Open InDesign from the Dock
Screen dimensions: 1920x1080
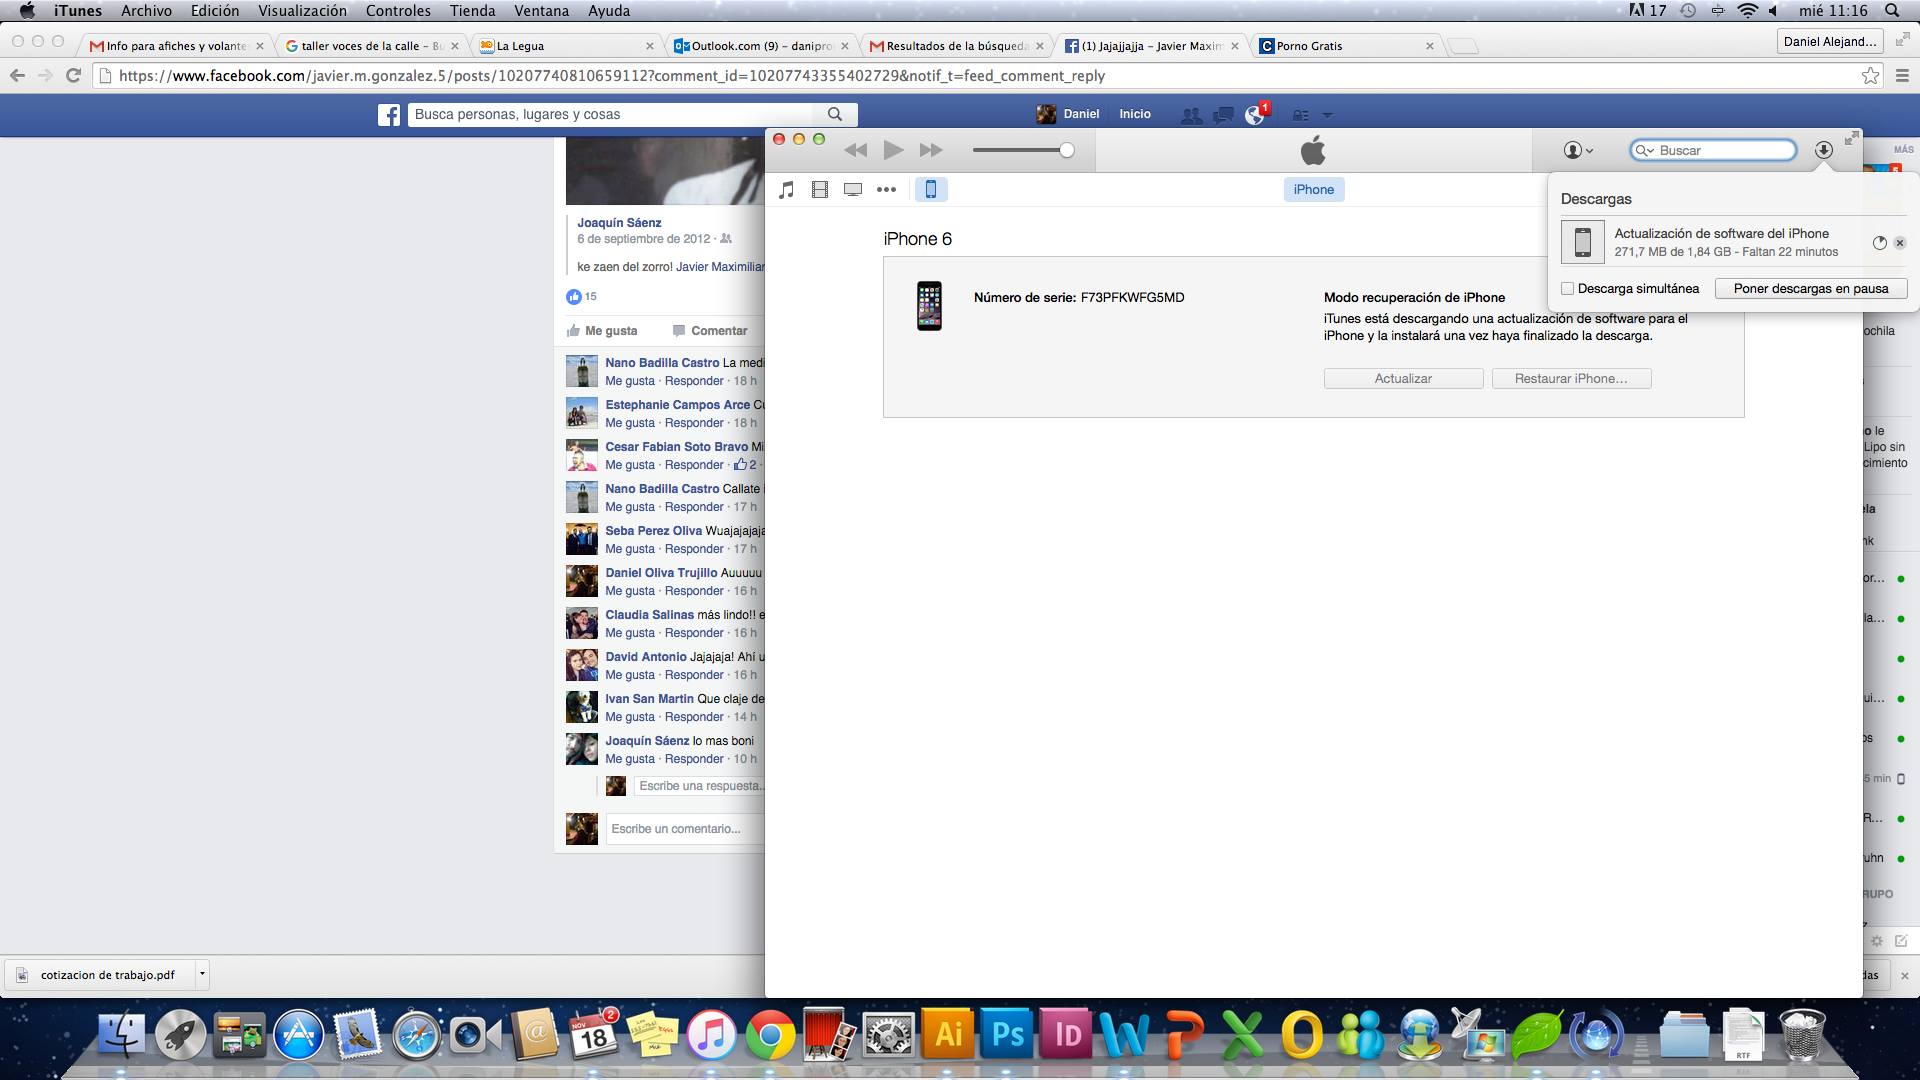tap(1064, 1035)
